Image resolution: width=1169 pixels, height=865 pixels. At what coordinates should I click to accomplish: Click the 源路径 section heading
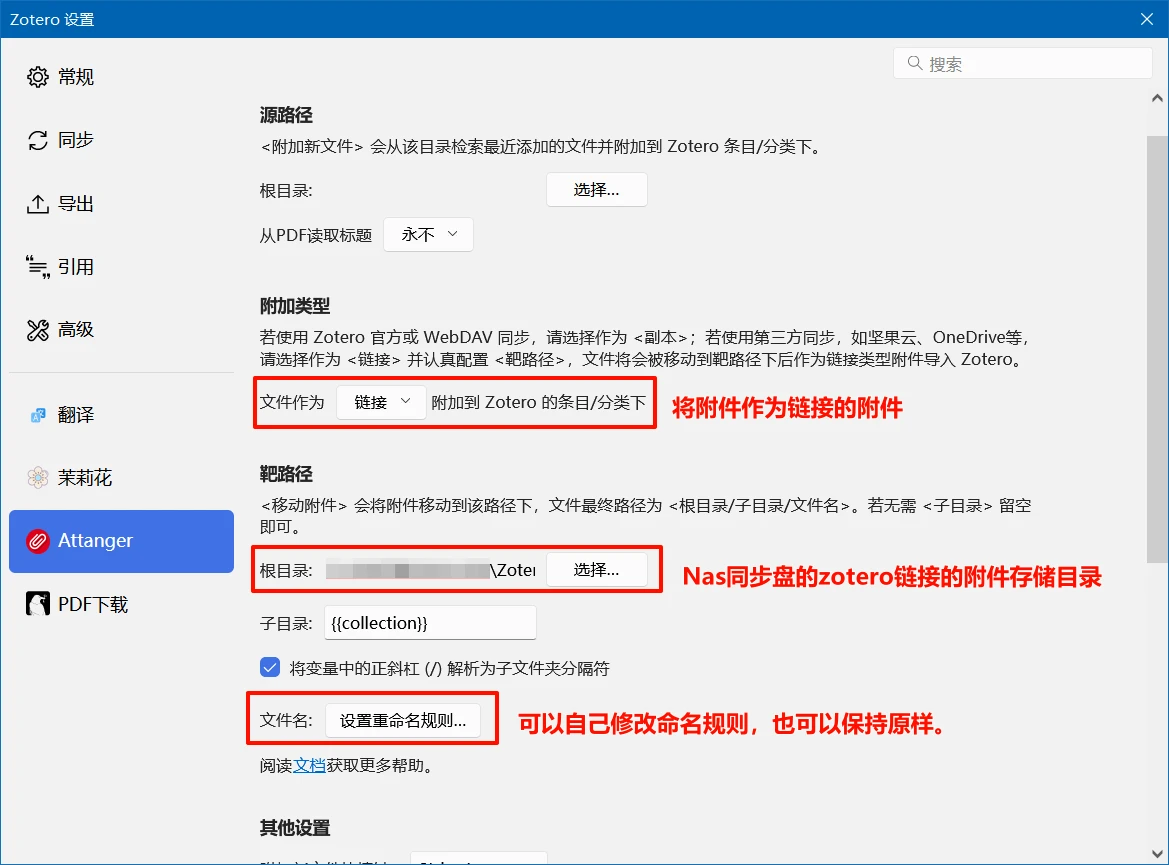(x=286, y=116)
